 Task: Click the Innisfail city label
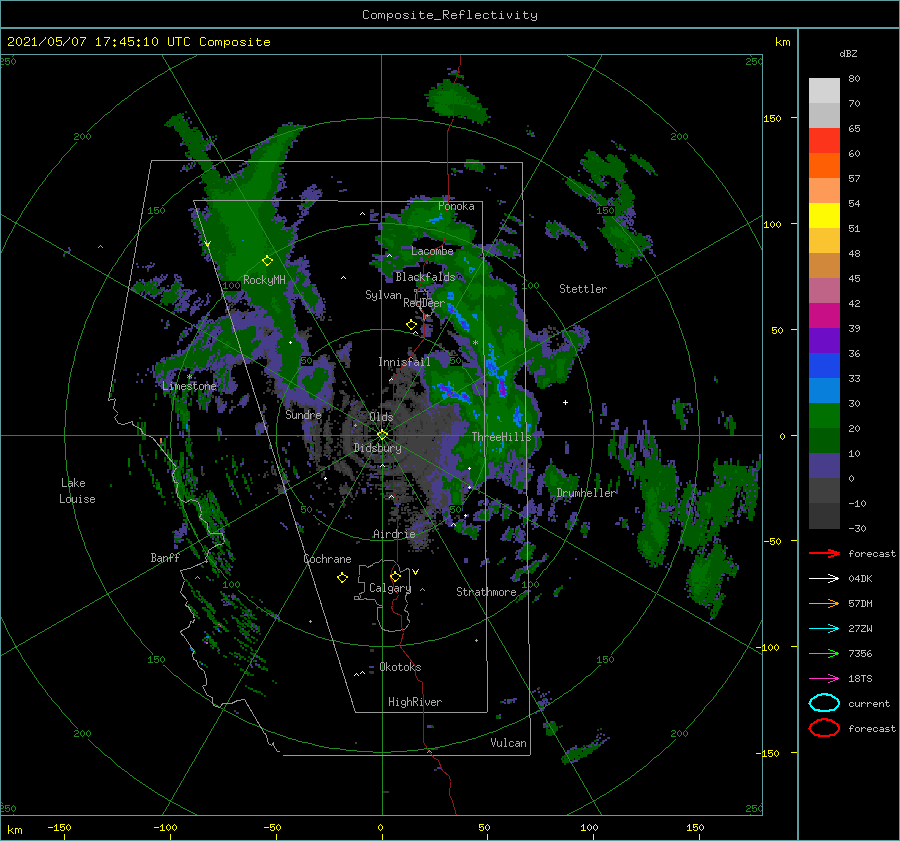(404, 362)
